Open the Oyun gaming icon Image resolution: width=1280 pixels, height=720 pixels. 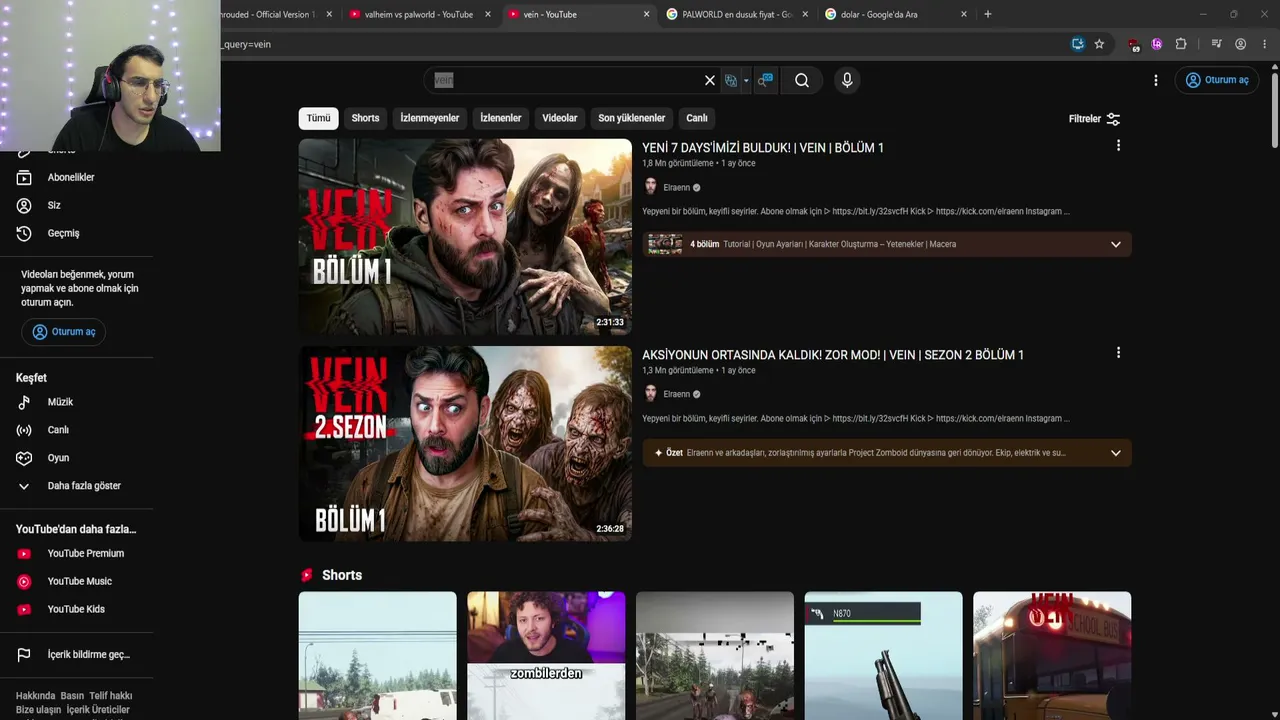point(24,458)
